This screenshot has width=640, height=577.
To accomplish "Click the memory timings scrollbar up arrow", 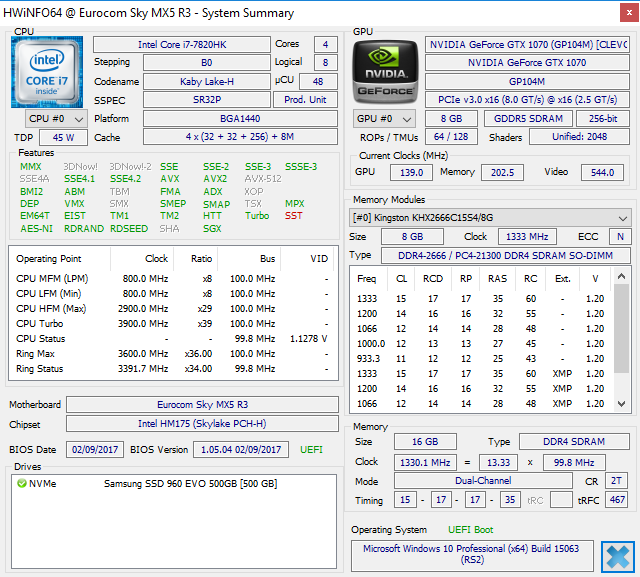I will (621, 276).
